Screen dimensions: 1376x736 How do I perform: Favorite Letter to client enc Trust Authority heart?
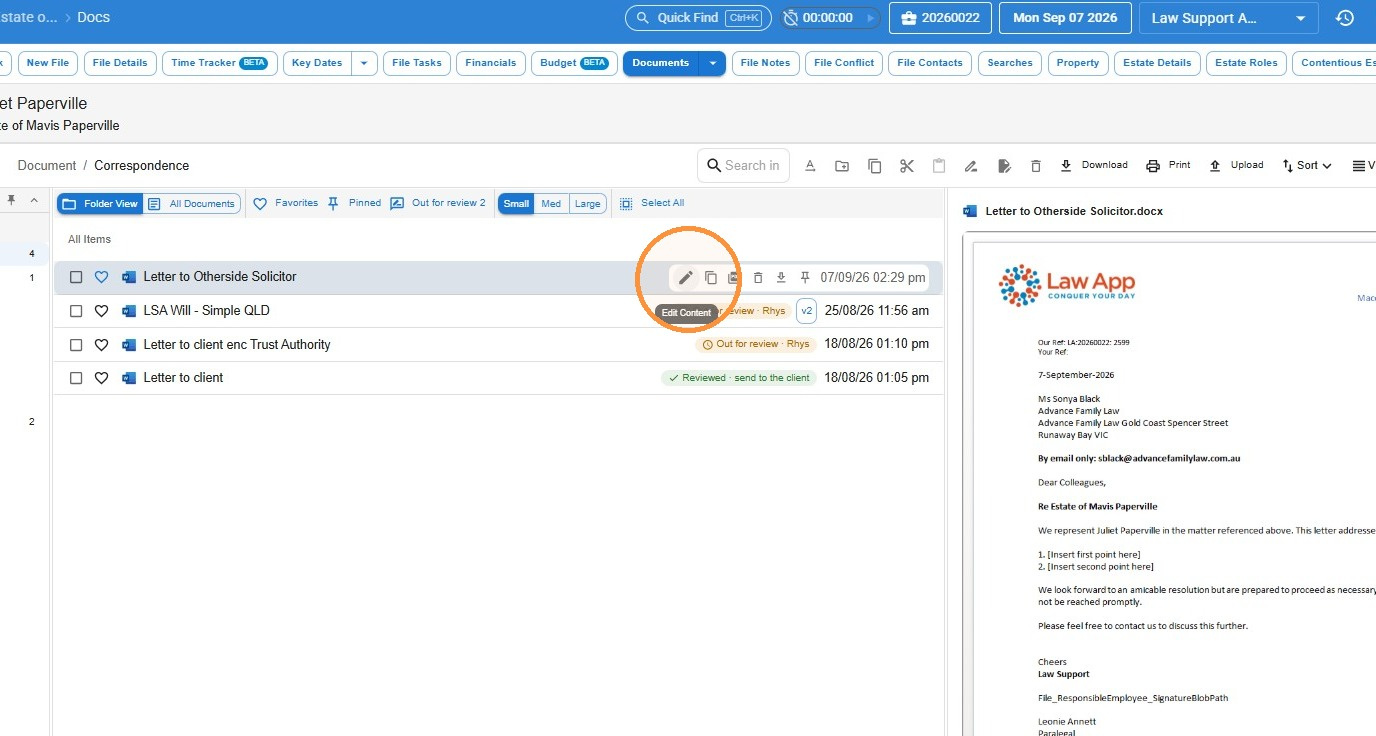(x=101, y=345)
